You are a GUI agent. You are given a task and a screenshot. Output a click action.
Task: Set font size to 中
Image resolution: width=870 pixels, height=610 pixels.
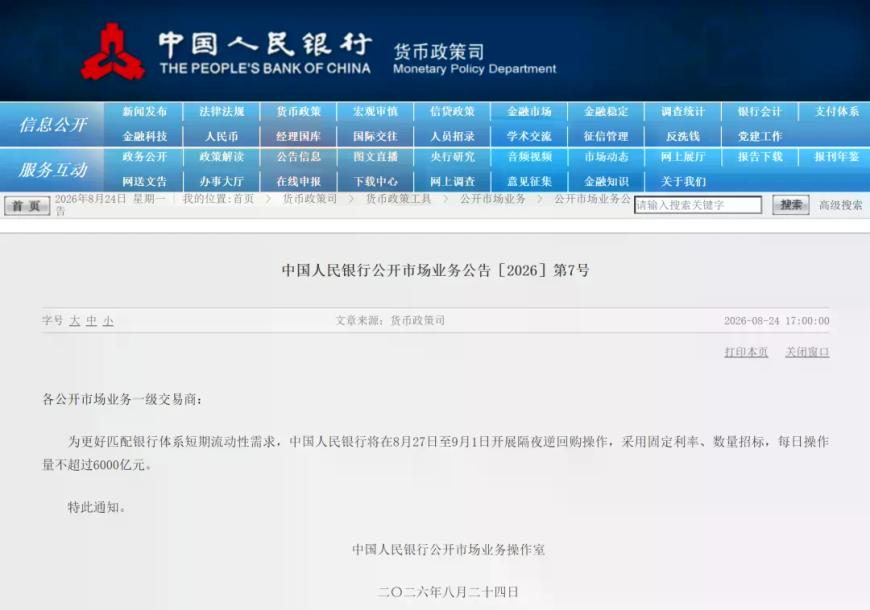pos(92,321)
